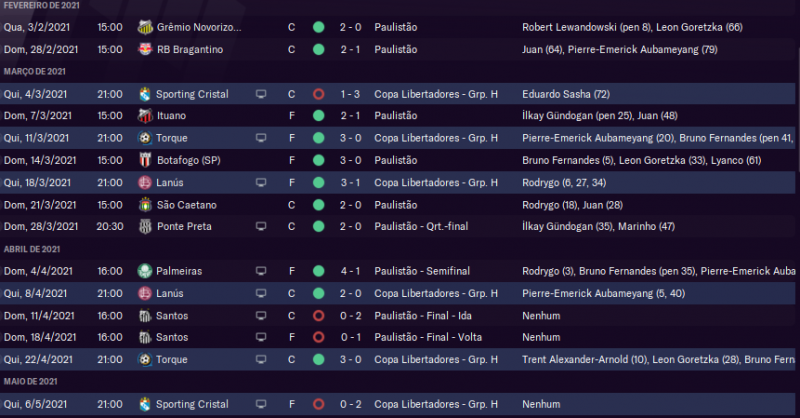Click the red loss indicator for the 4/3/2021 match
This screenshot has height=418, width=800.
point(318,94)
